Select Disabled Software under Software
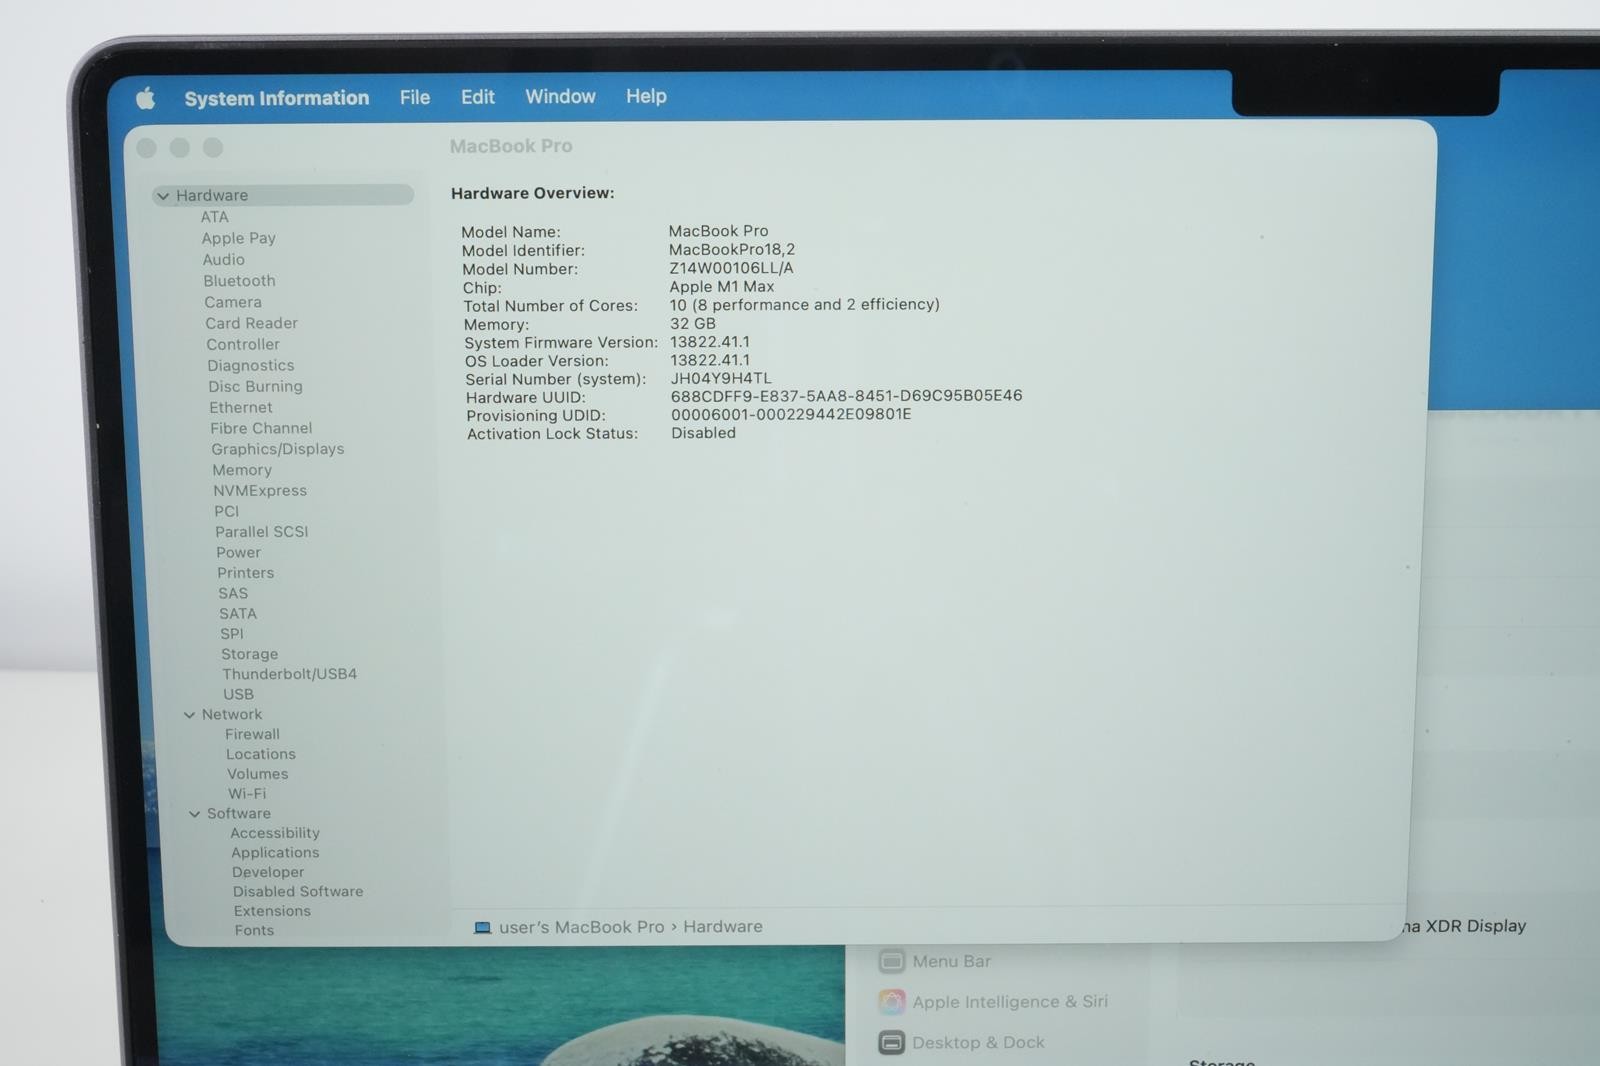 click(298, 892)
